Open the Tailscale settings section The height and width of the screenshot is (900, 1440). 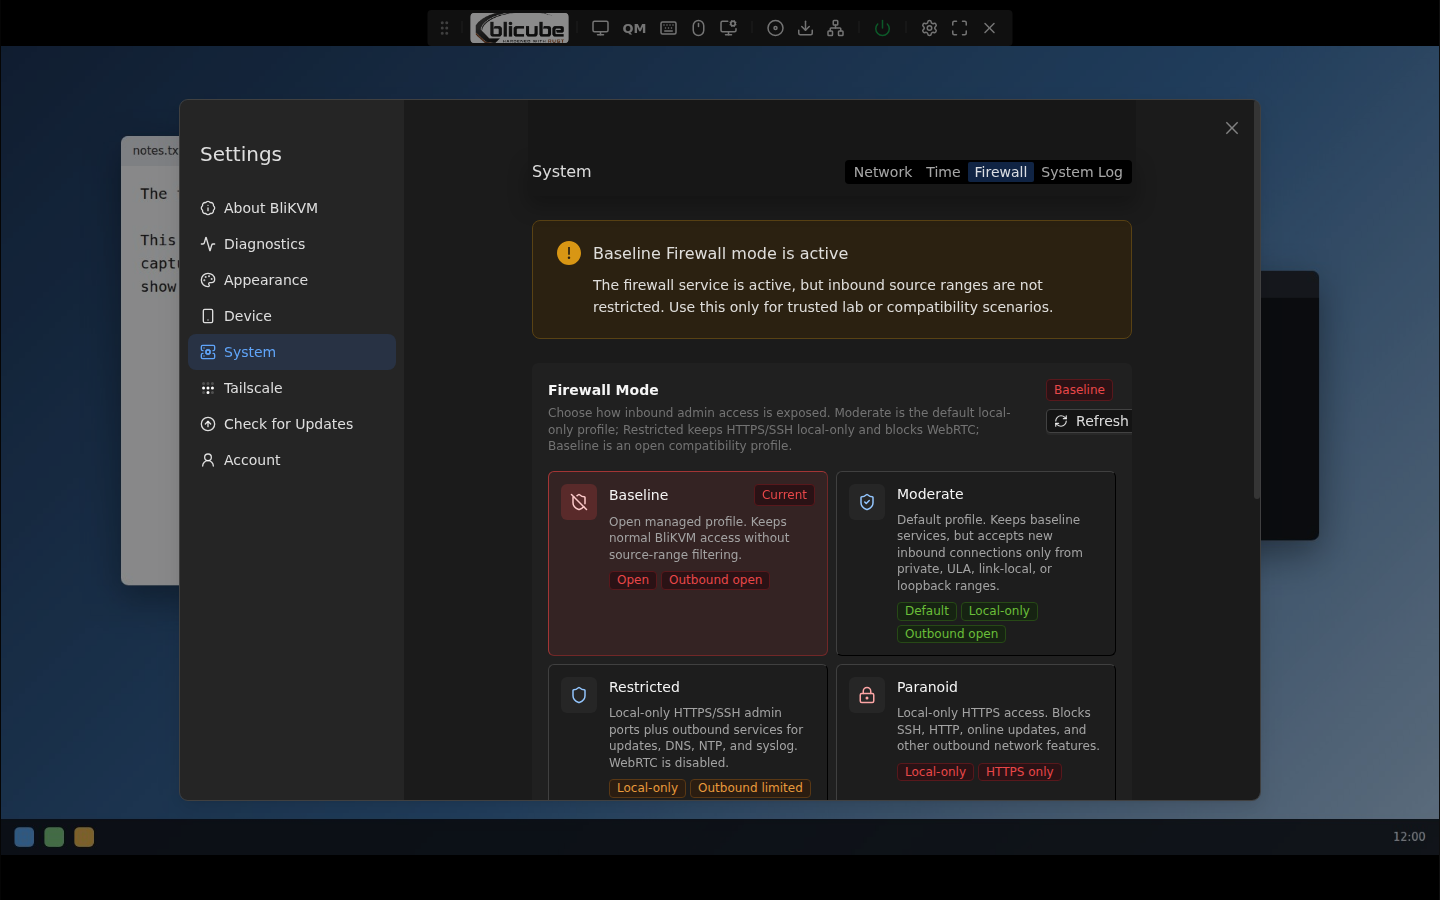click(x=292, y=388)
